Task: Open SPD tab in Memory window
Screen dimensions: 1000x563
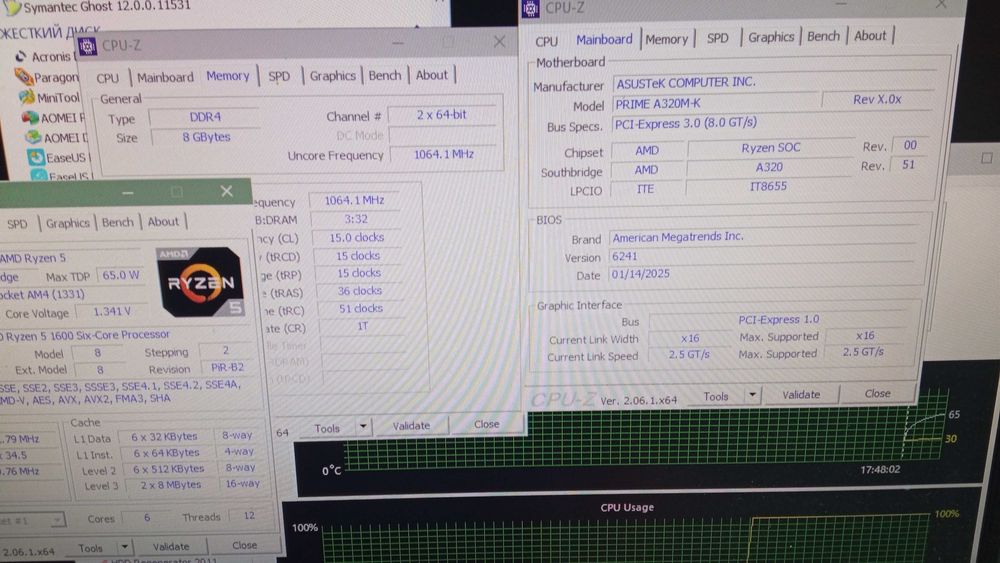Action: coord(279,76)
